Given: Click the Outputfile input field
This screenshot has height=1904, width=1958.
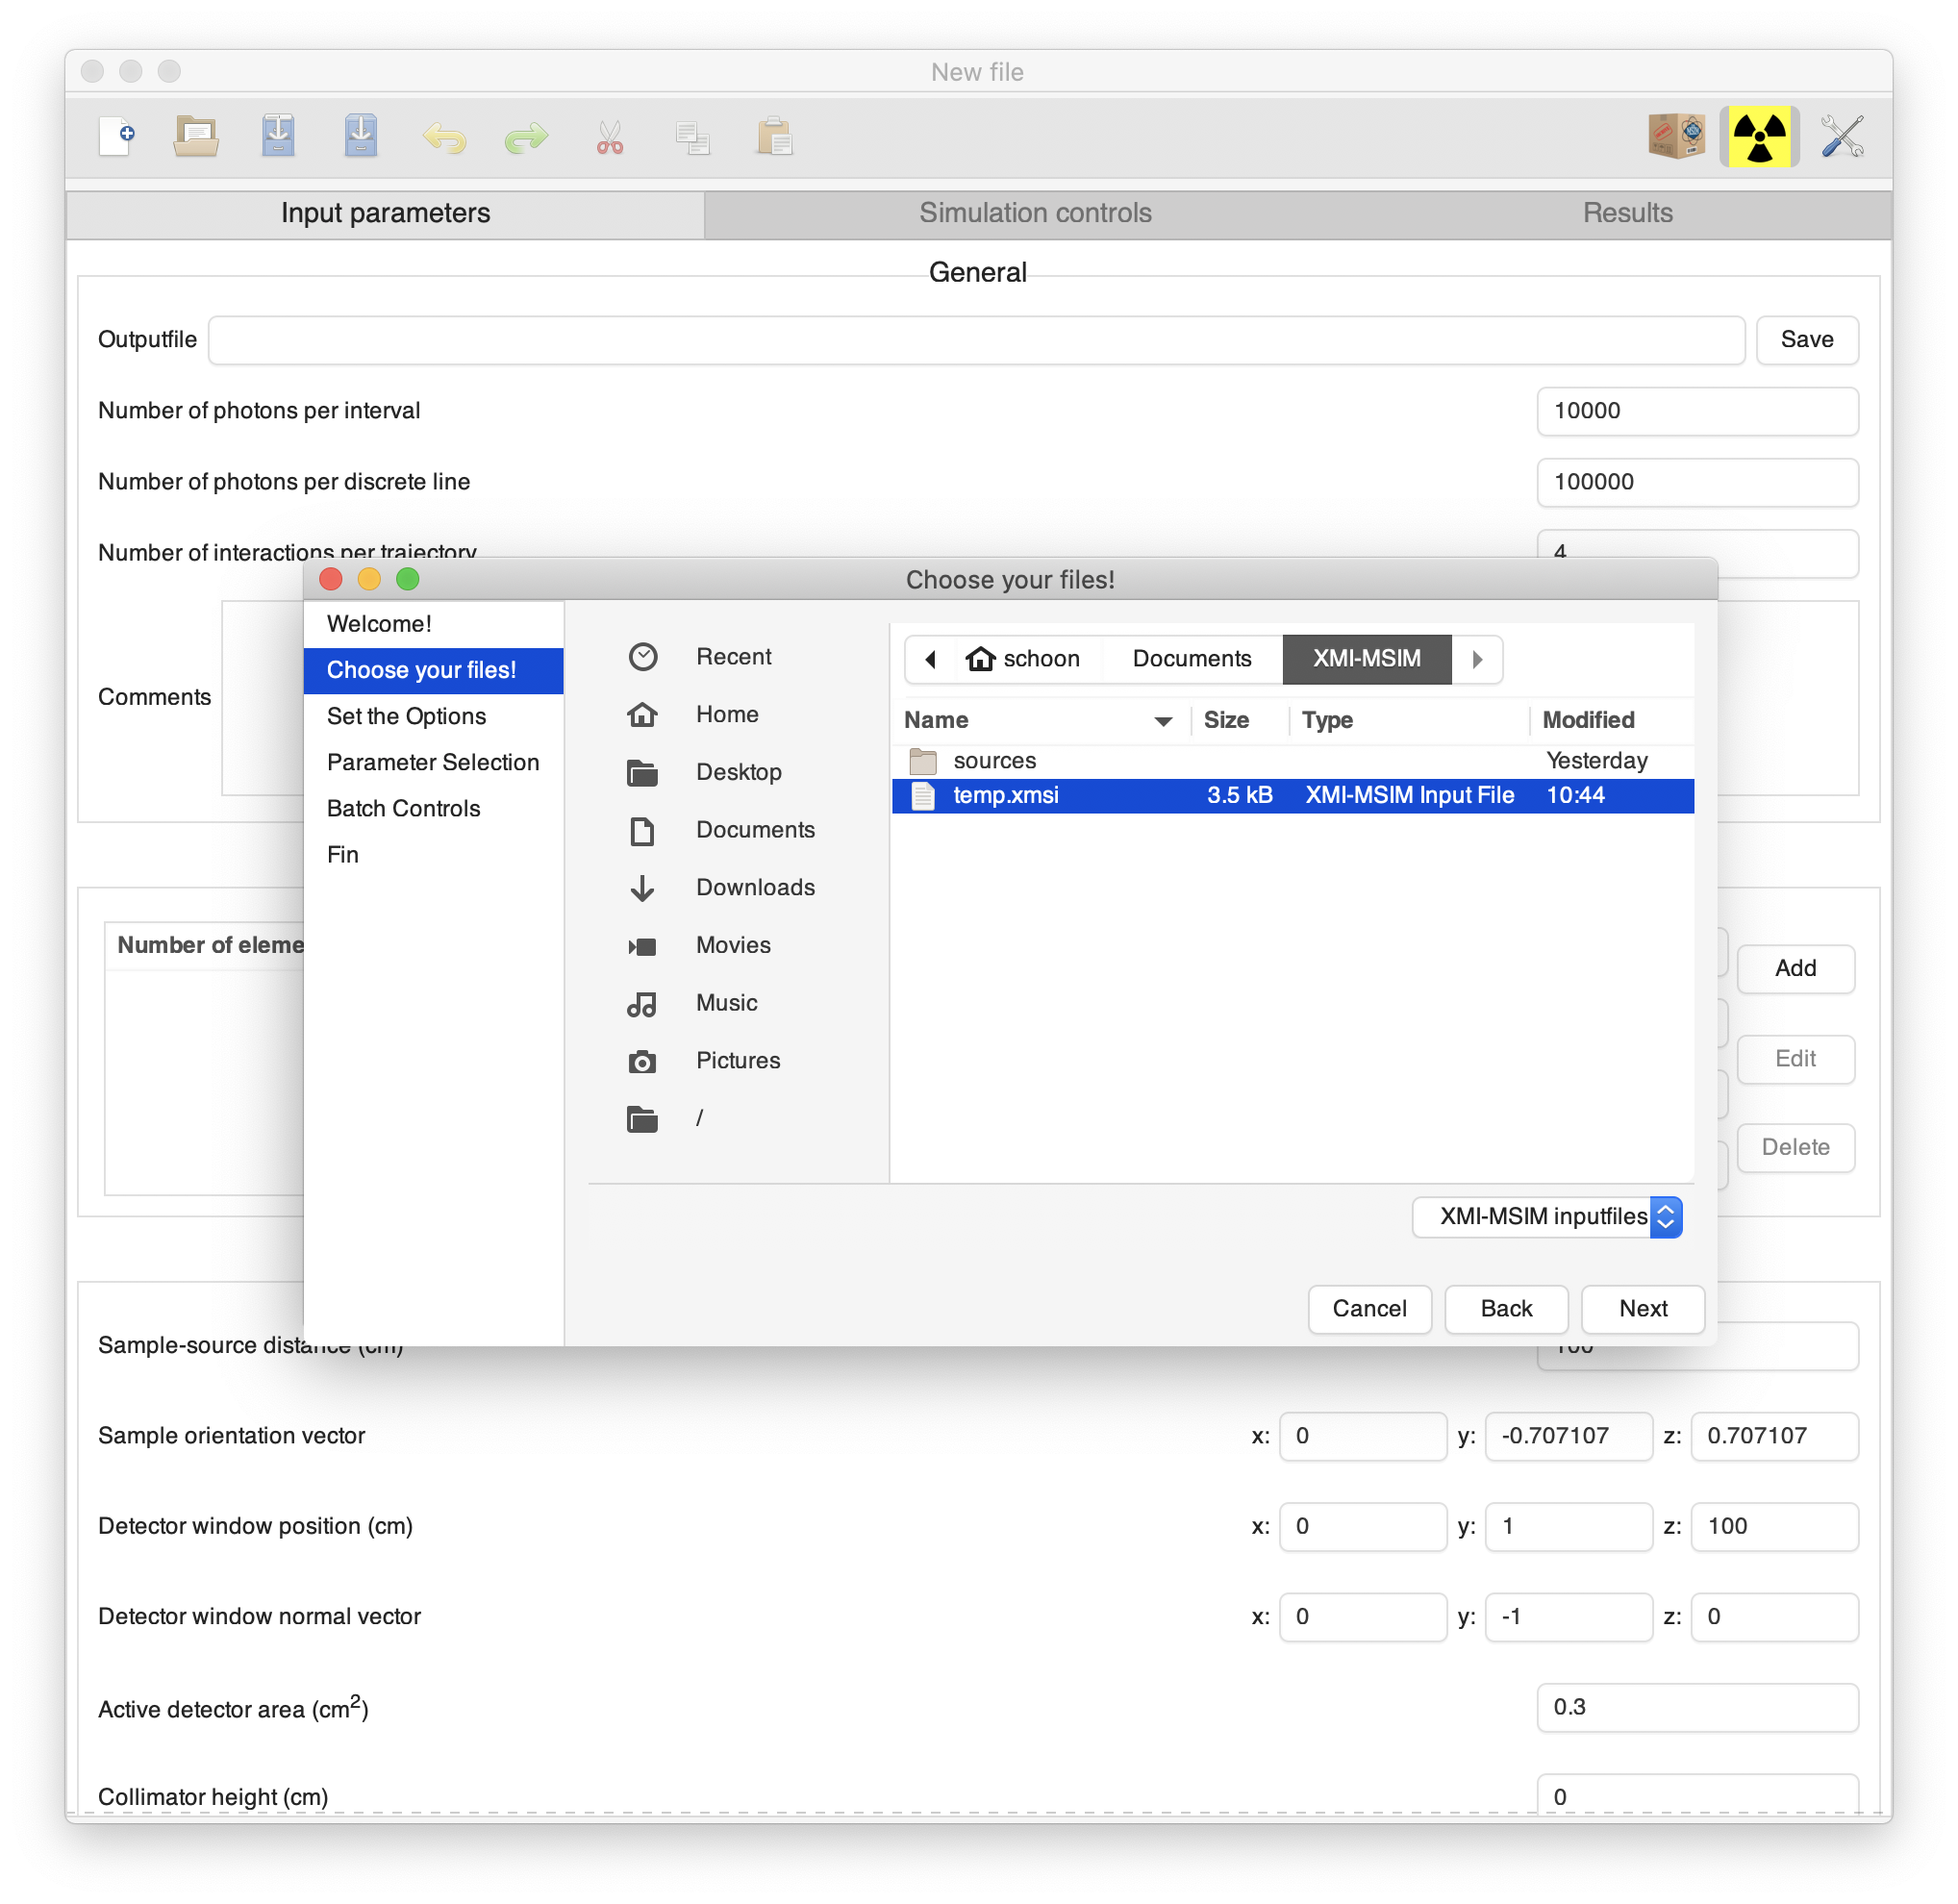Looking at the screenshot, I should point(976,340).
